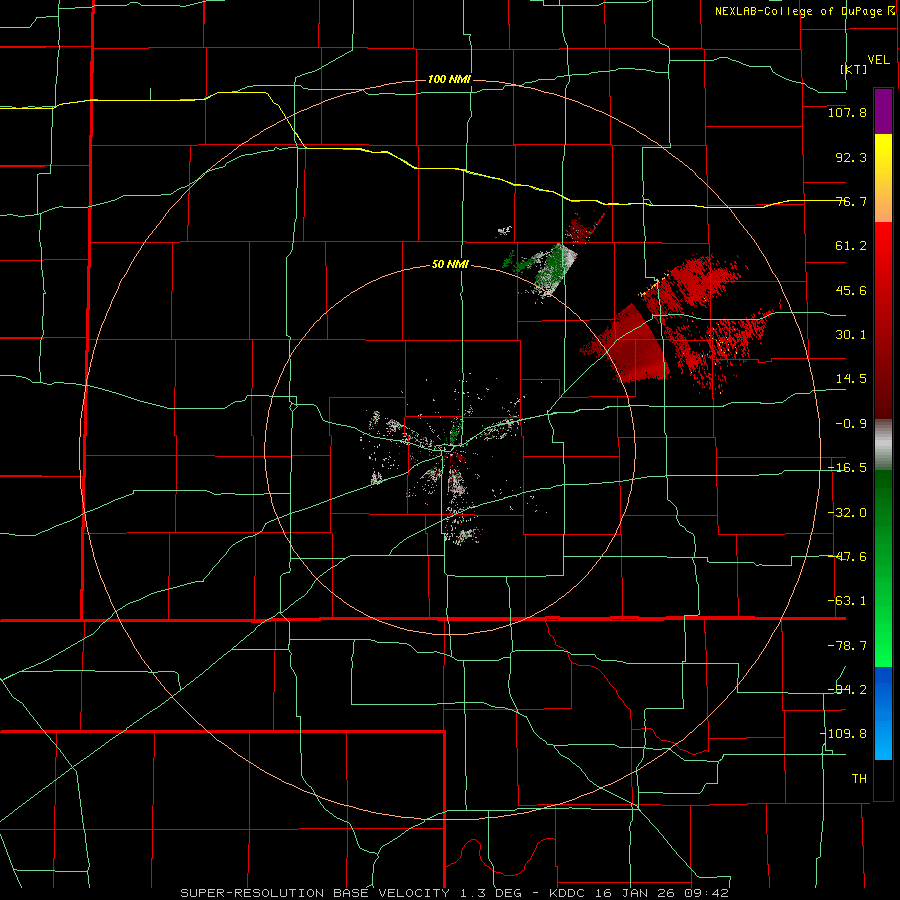Viewport: 900px width, 900px height.
Task: Click the 107.8 velocity scale value
Action: (x=847, y=112)
